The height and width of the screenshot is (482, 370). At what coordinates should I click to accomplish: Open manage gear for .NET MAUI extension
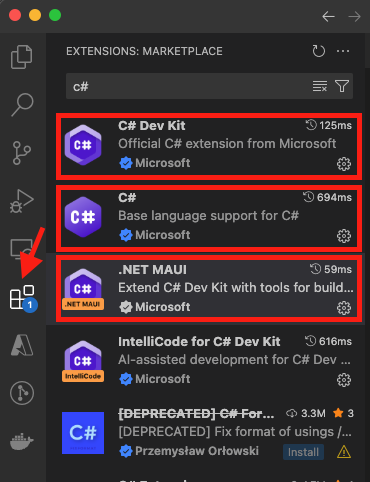pos(344,308)
